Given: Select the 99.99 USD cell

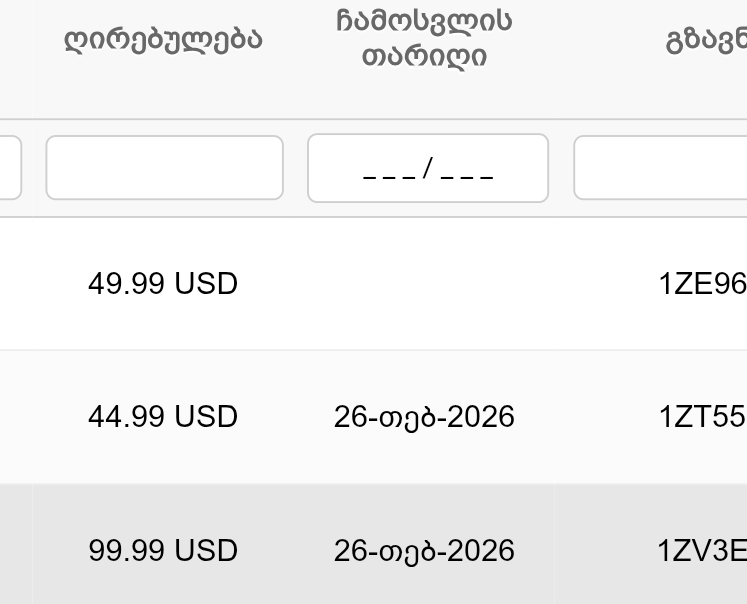Looking at the screenshot, I should click(163, 551).
